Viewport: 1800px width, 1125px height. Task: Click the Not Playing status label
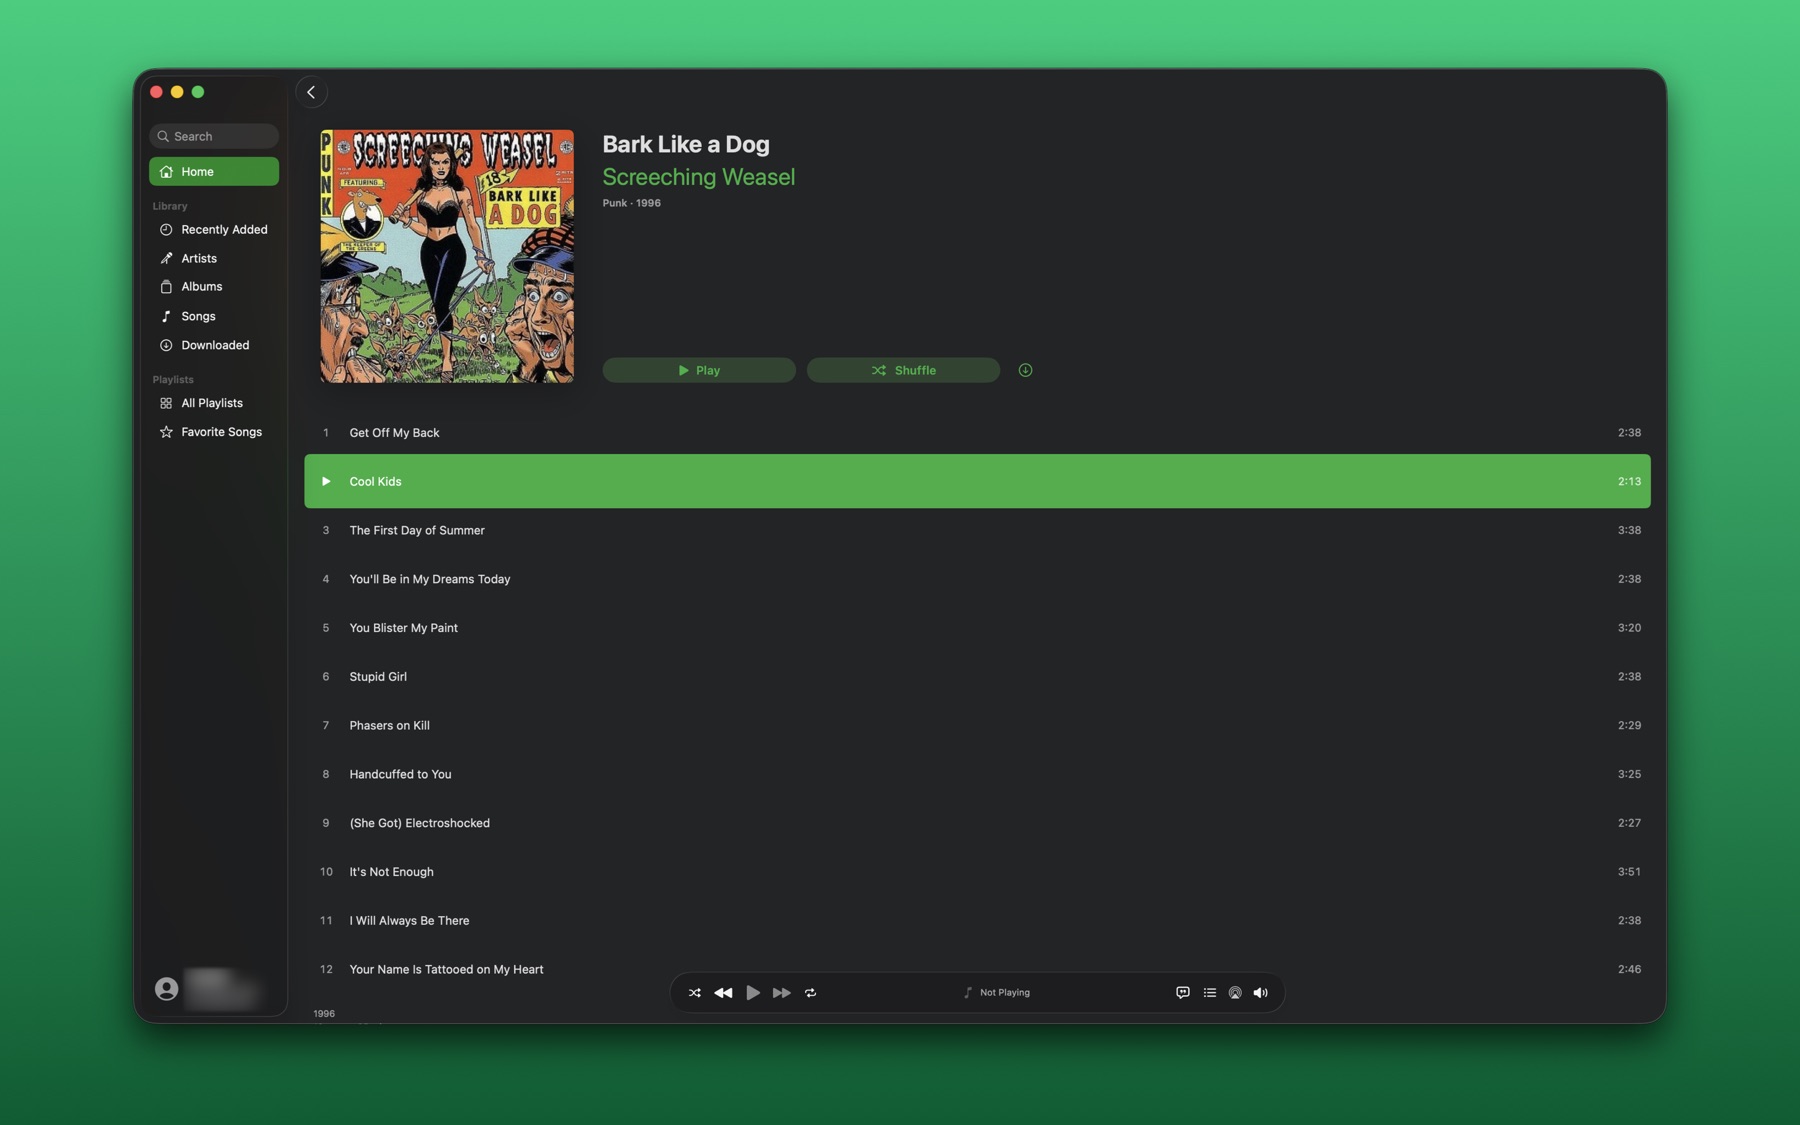1005,993
